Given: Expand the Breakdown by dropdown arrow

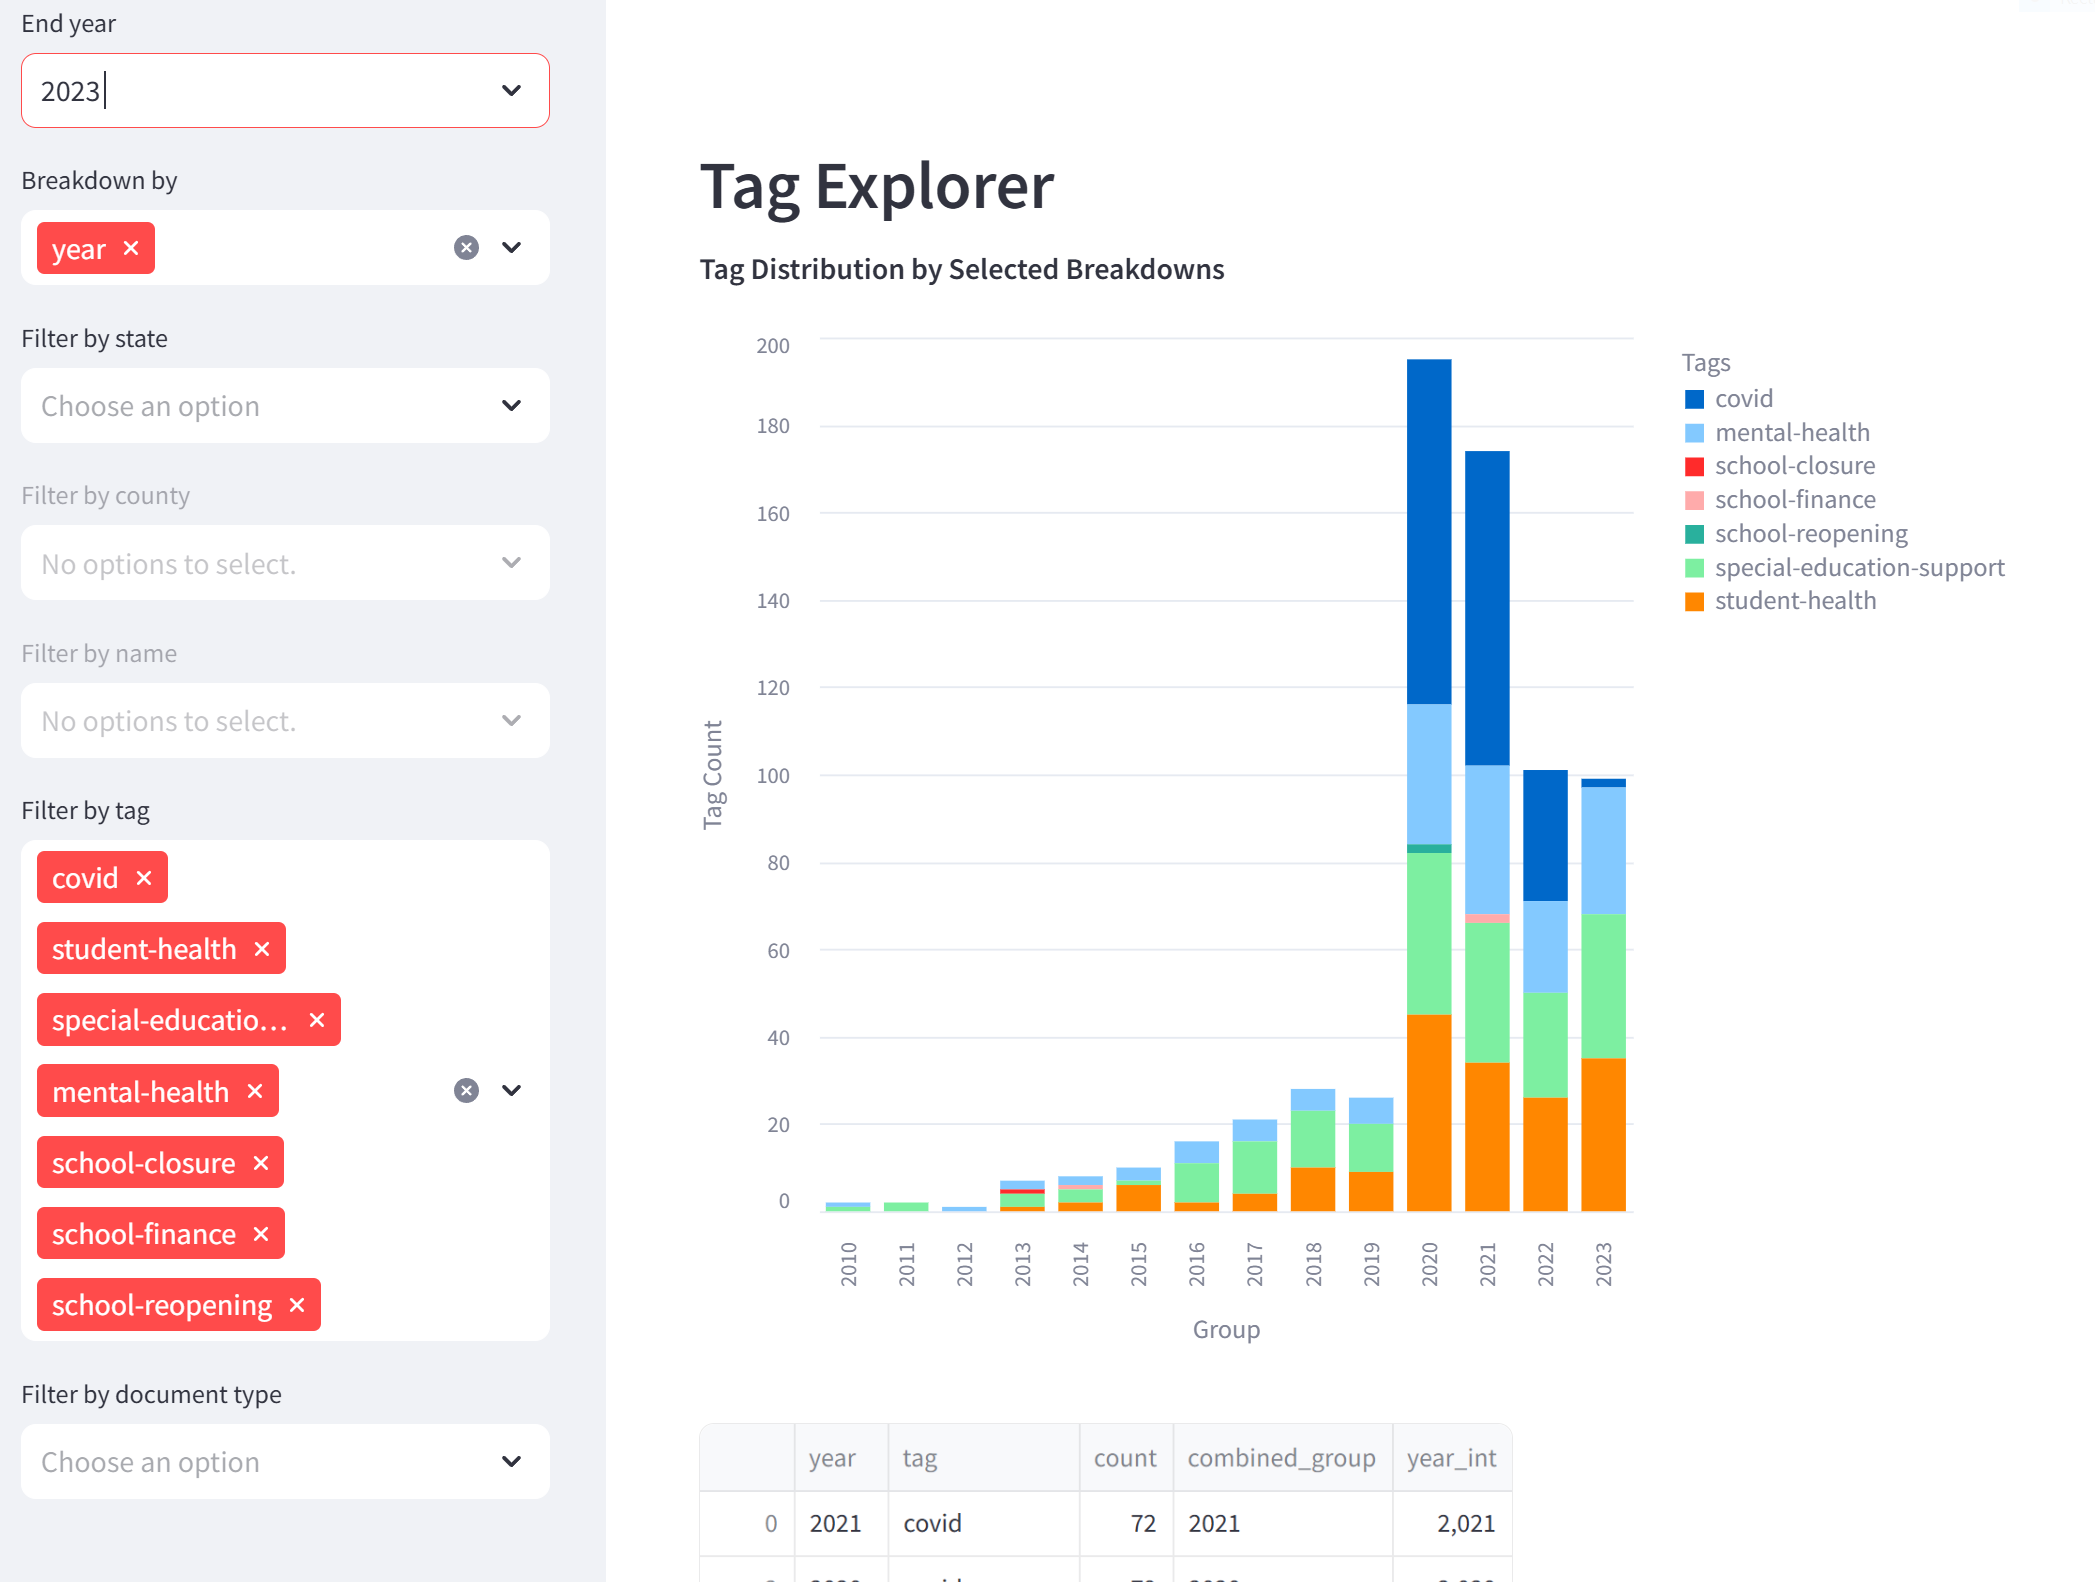Looking at the screenshot, I should point(511,247).
